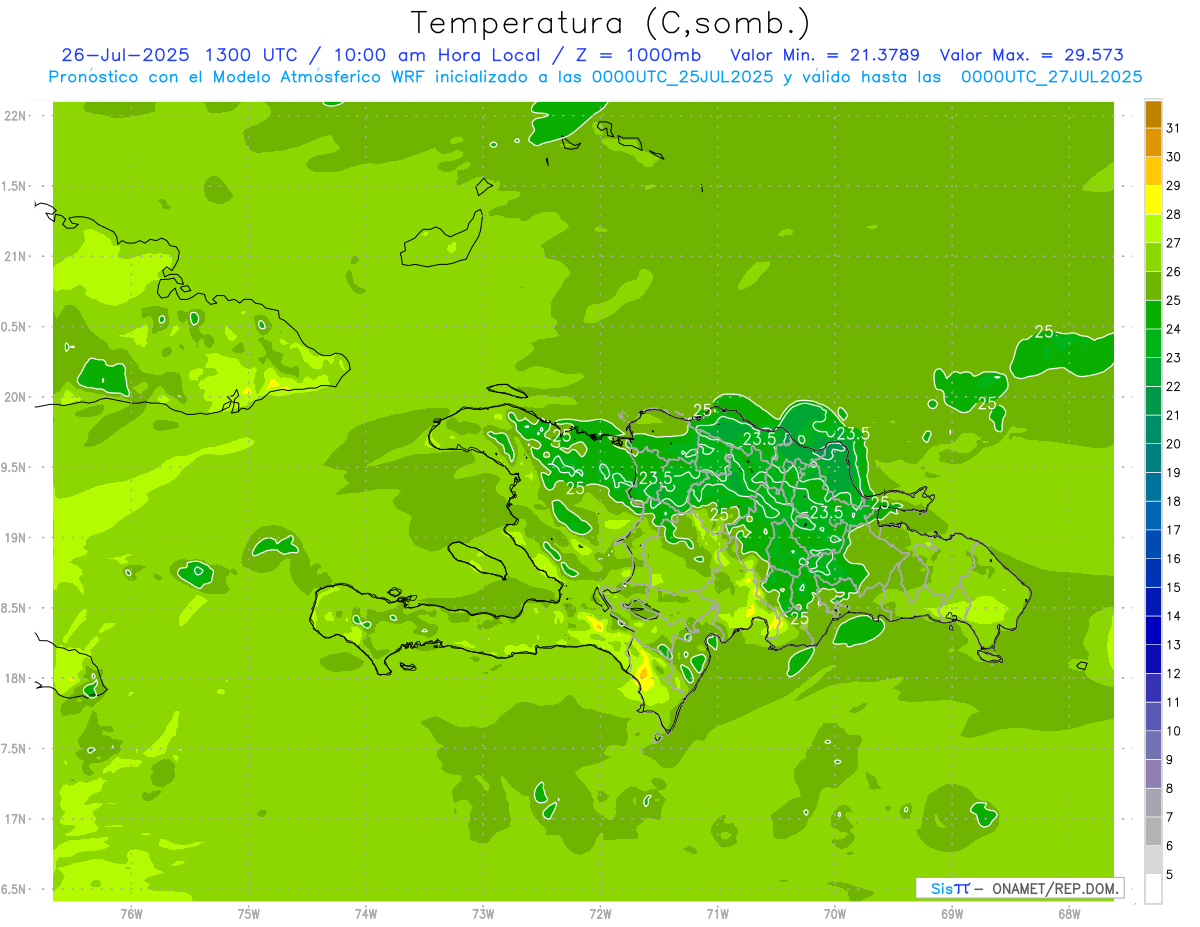1200x927 pixels.
Task: Click the colorbar label '6'
Action: [1169, 846]
